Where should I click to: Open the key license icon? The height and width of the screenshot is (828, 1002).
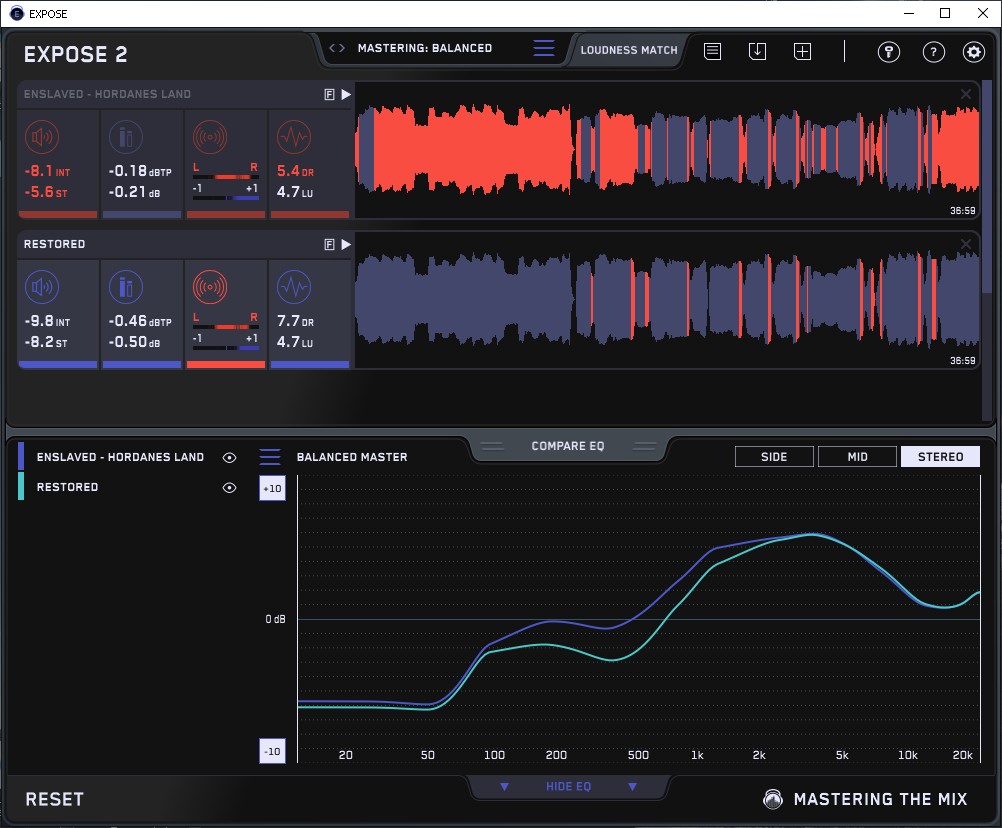coord(889,52)
